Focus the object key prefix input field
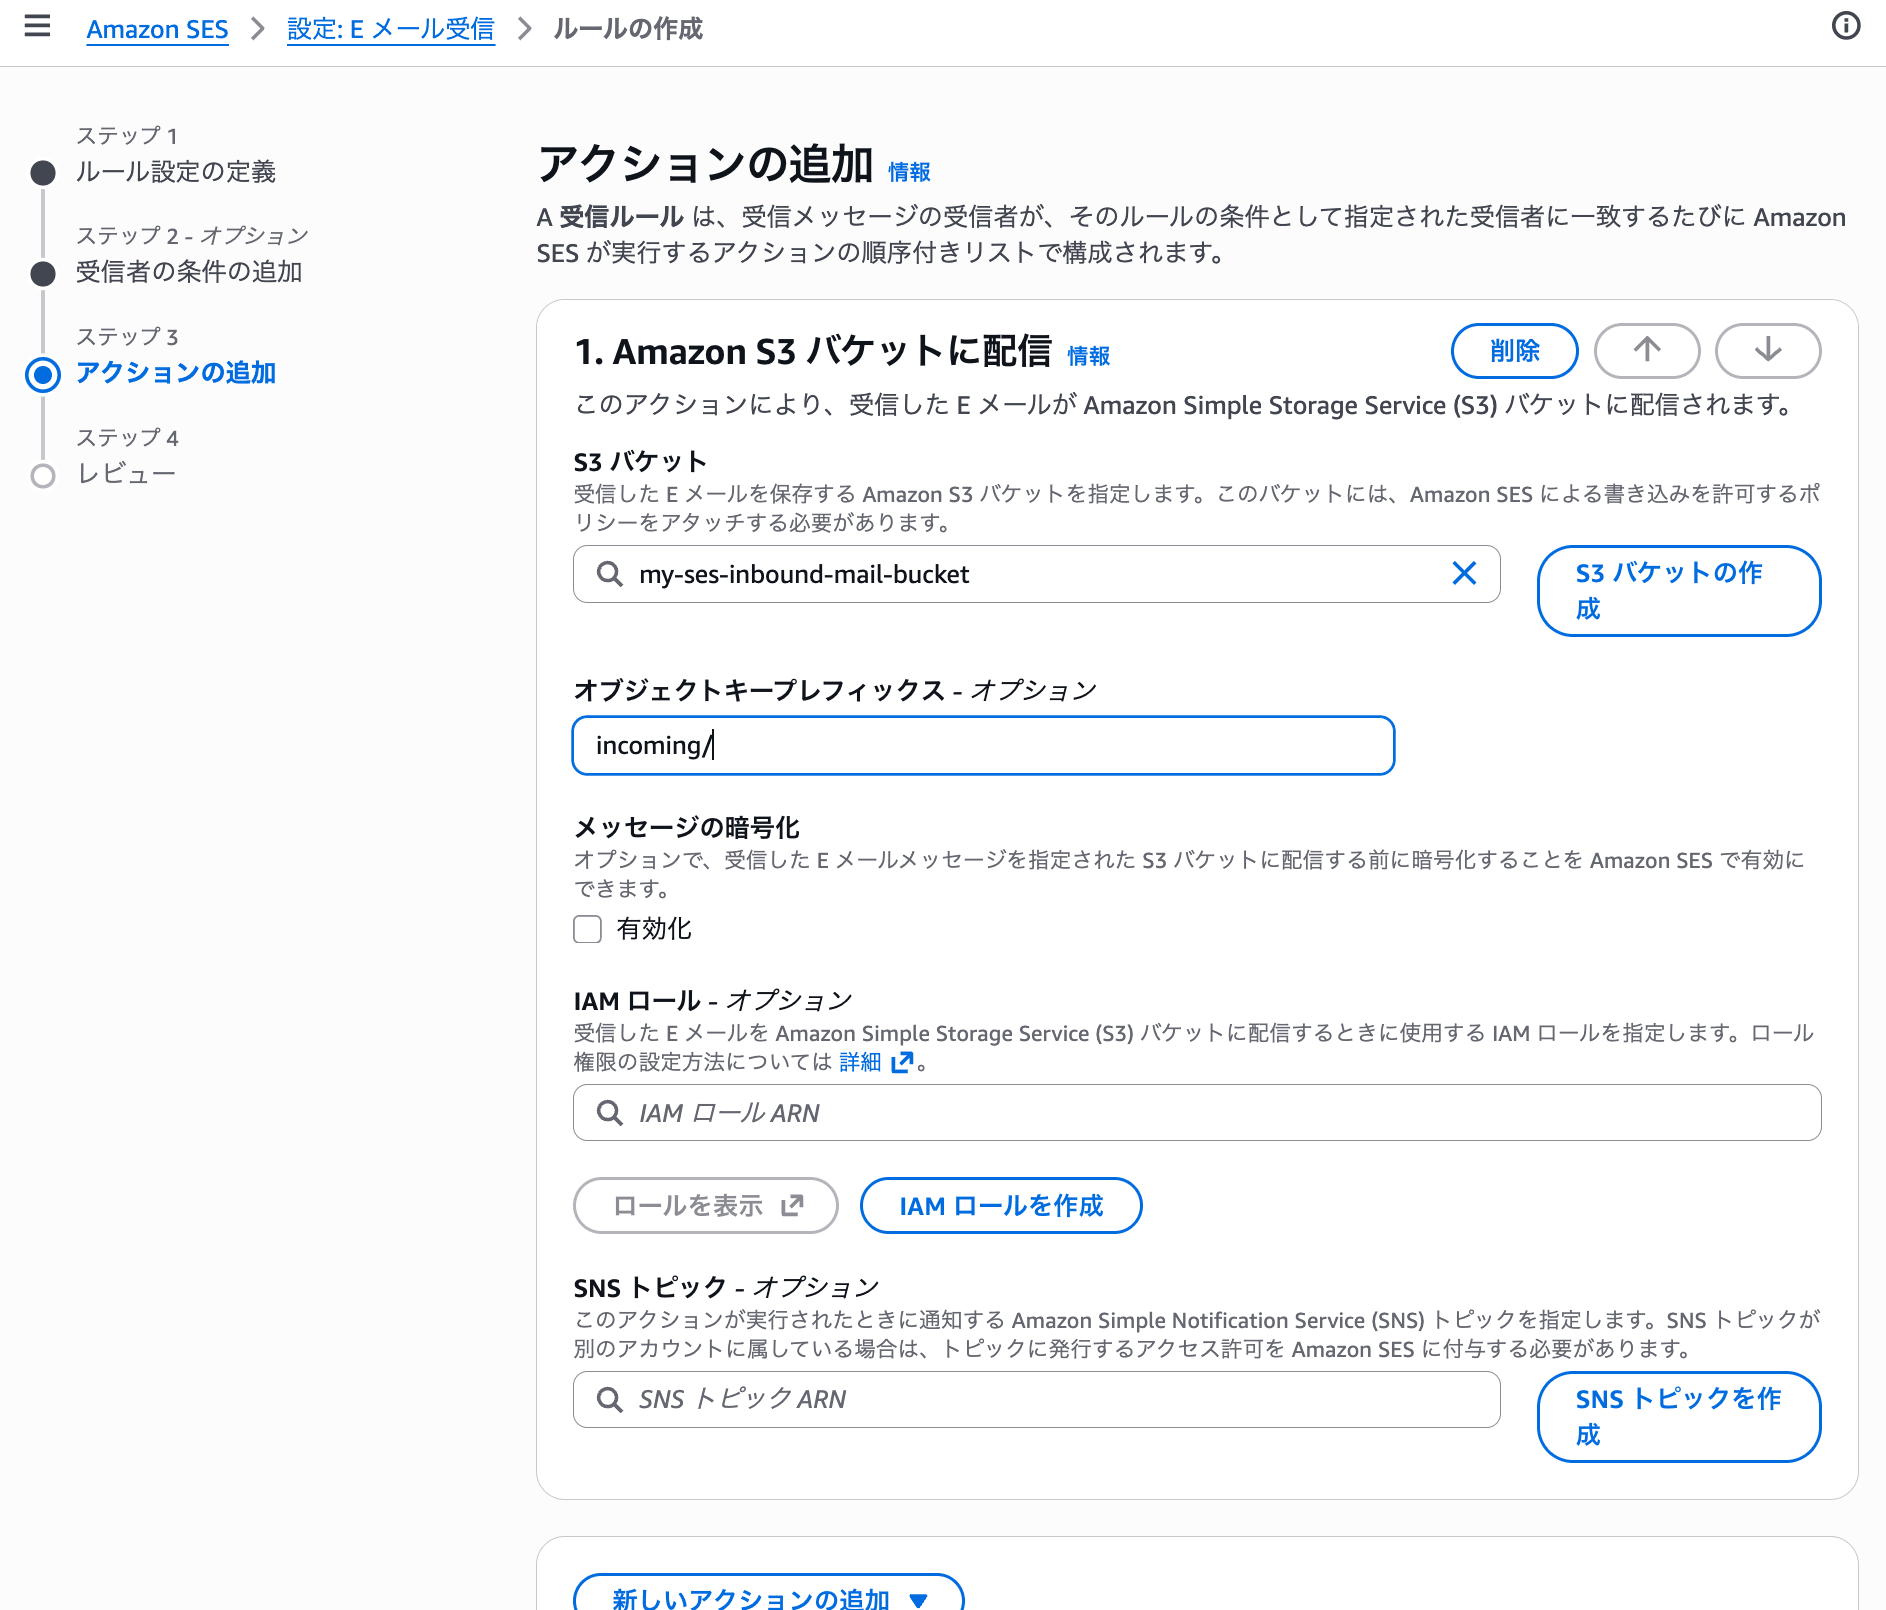The image size is (1886, 1610). pyautogui.click(x=983, y=745)
